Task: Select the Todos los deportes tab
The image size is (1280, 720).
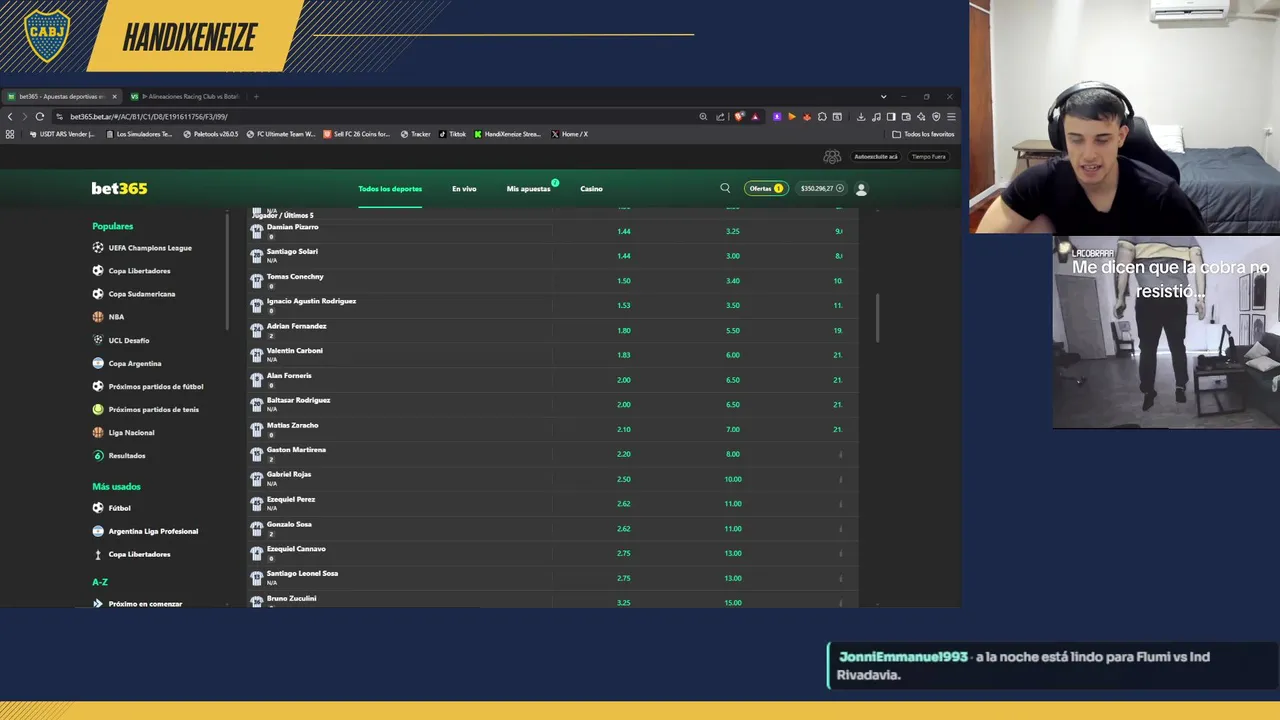Action: [390, 188]
